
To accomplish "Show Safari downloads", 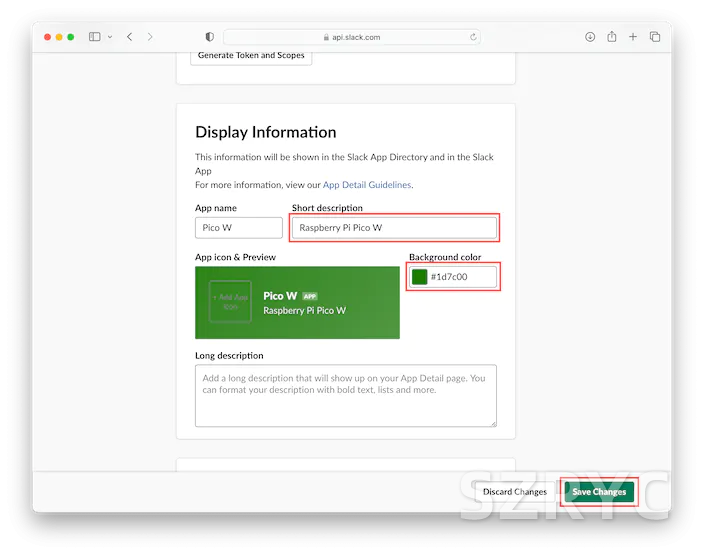I will pos(590,37).
